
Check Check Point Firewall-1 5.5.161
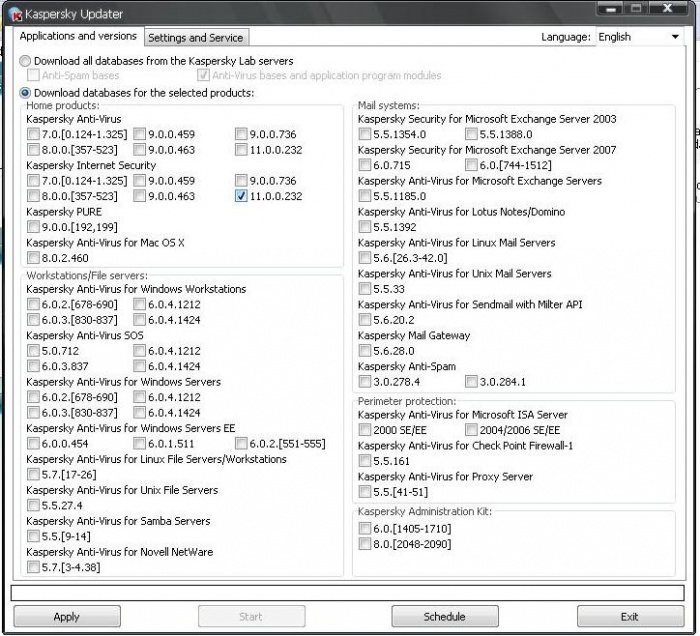pos(365,461)
